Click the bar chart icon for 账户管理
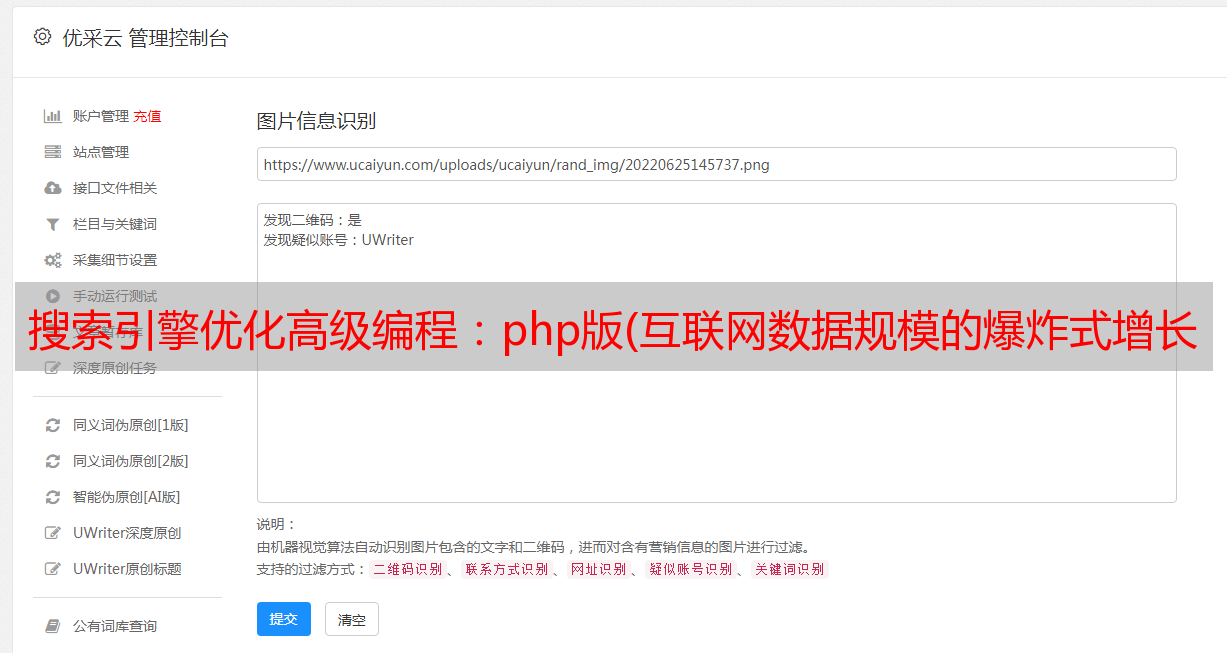 click(x=53, y=116)
